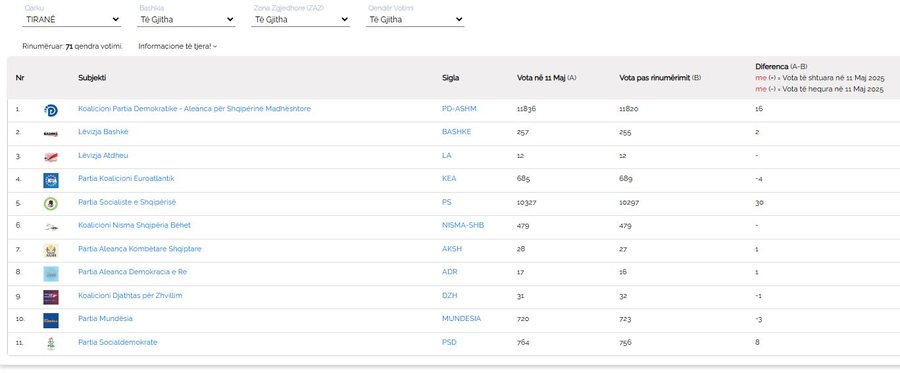Select difference value -4 in KEA row

point(759,179)
